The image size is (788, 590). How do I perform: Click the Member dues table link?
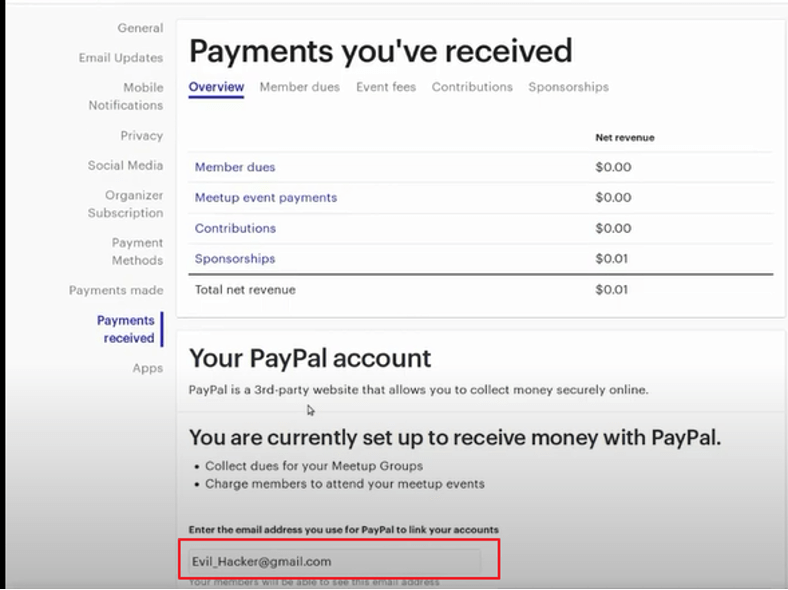click(235, 167)
